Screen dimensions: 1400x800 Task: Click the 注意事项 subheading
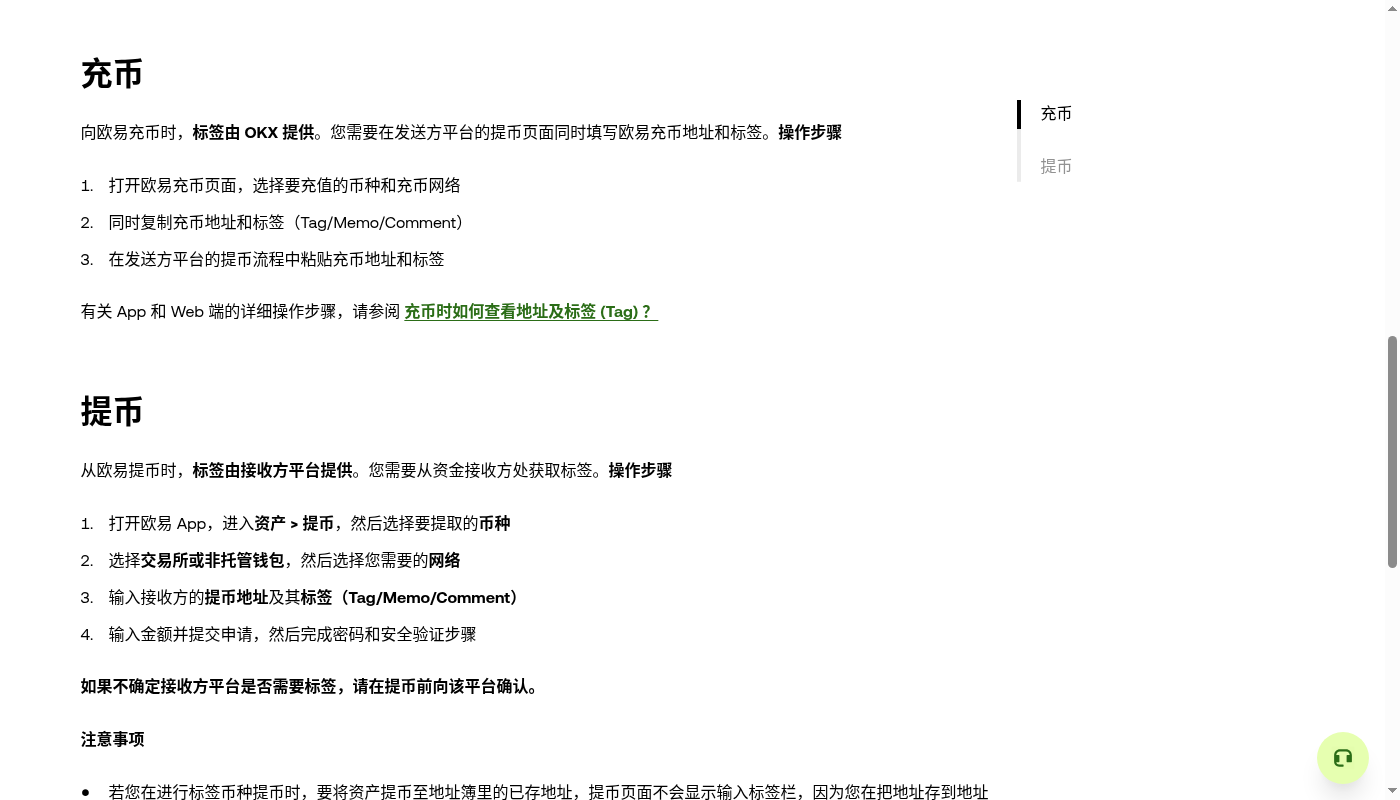pos(113,740)
